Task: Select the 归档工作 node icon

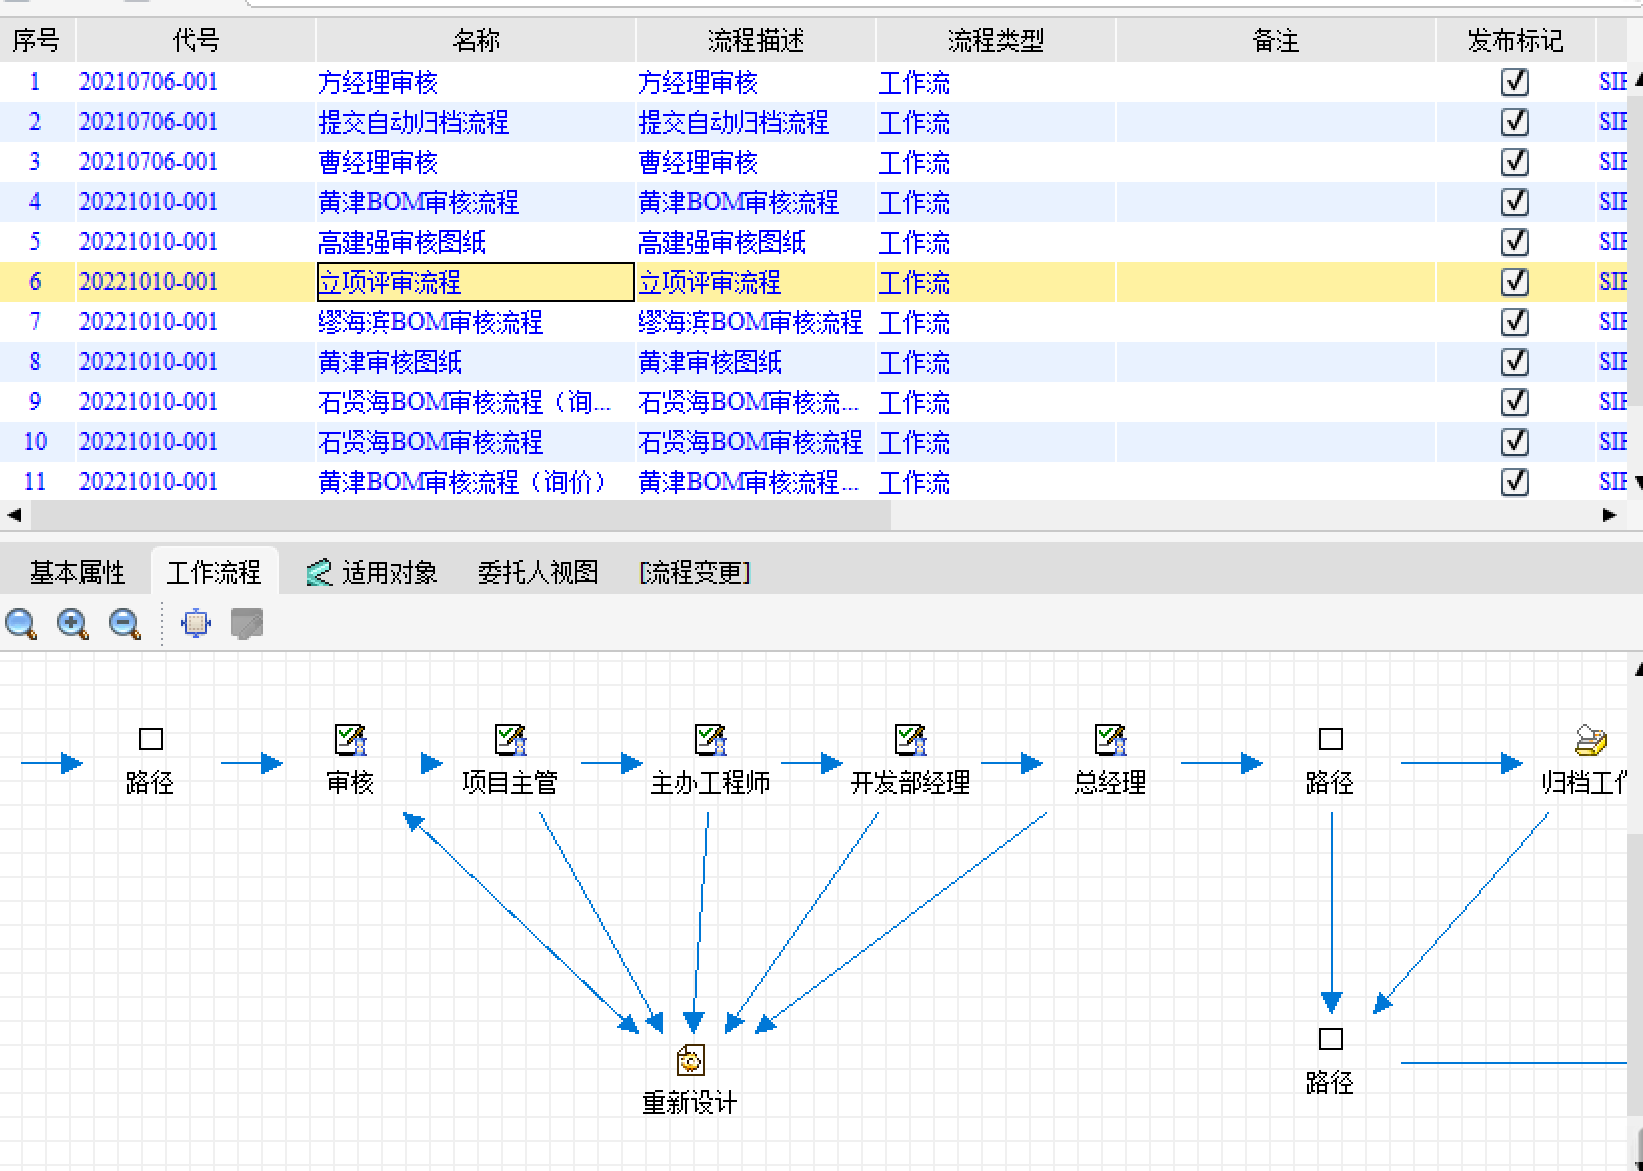Action: coord(1590,740)
